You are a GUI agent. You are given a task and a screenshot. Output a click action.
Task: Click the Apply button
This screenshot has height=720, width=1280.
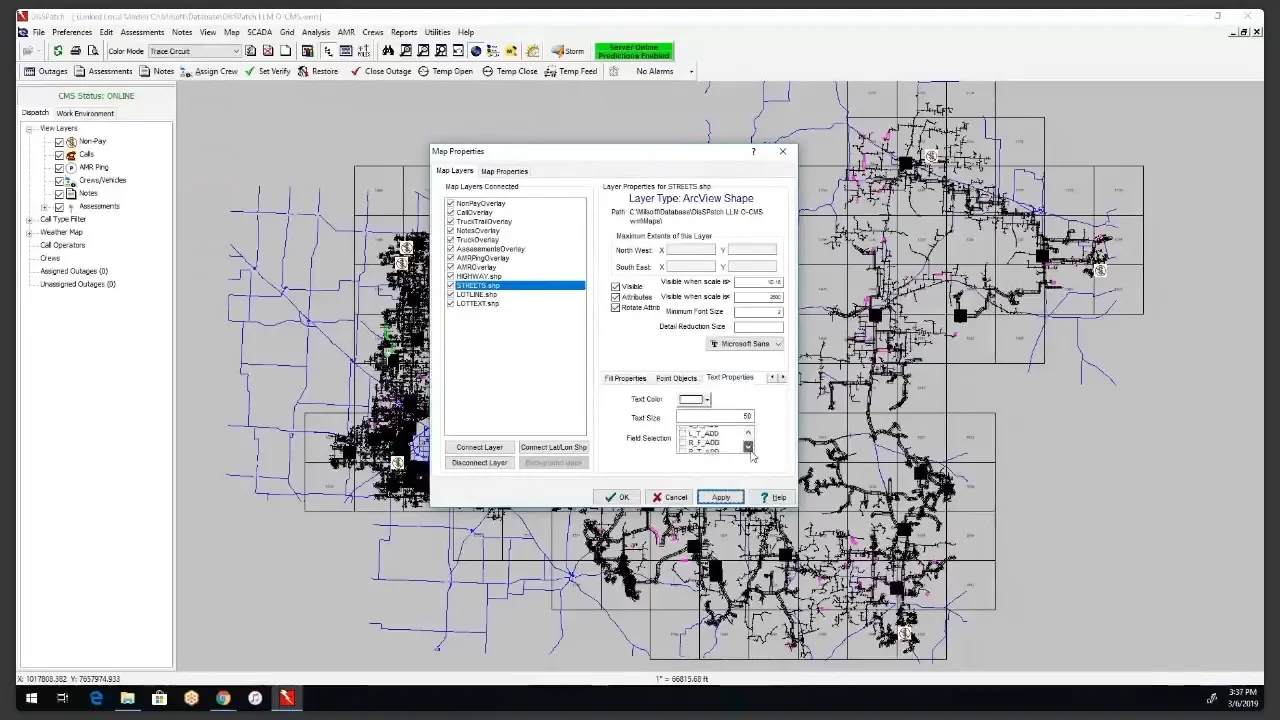tap(720, 497)
